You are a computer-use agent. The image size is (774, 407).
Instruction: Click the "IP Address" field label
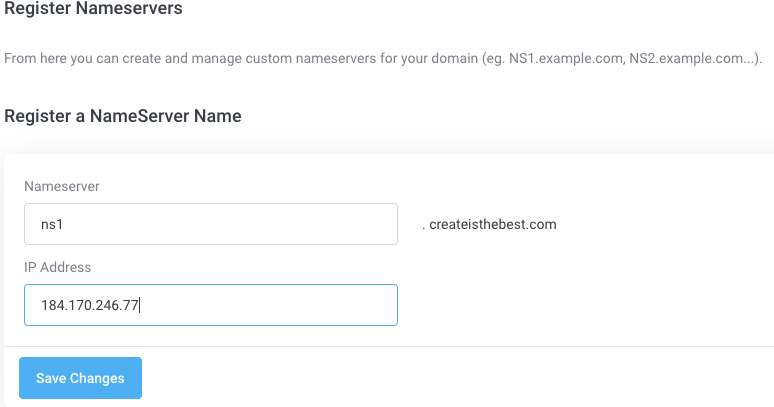coord(58,267)
